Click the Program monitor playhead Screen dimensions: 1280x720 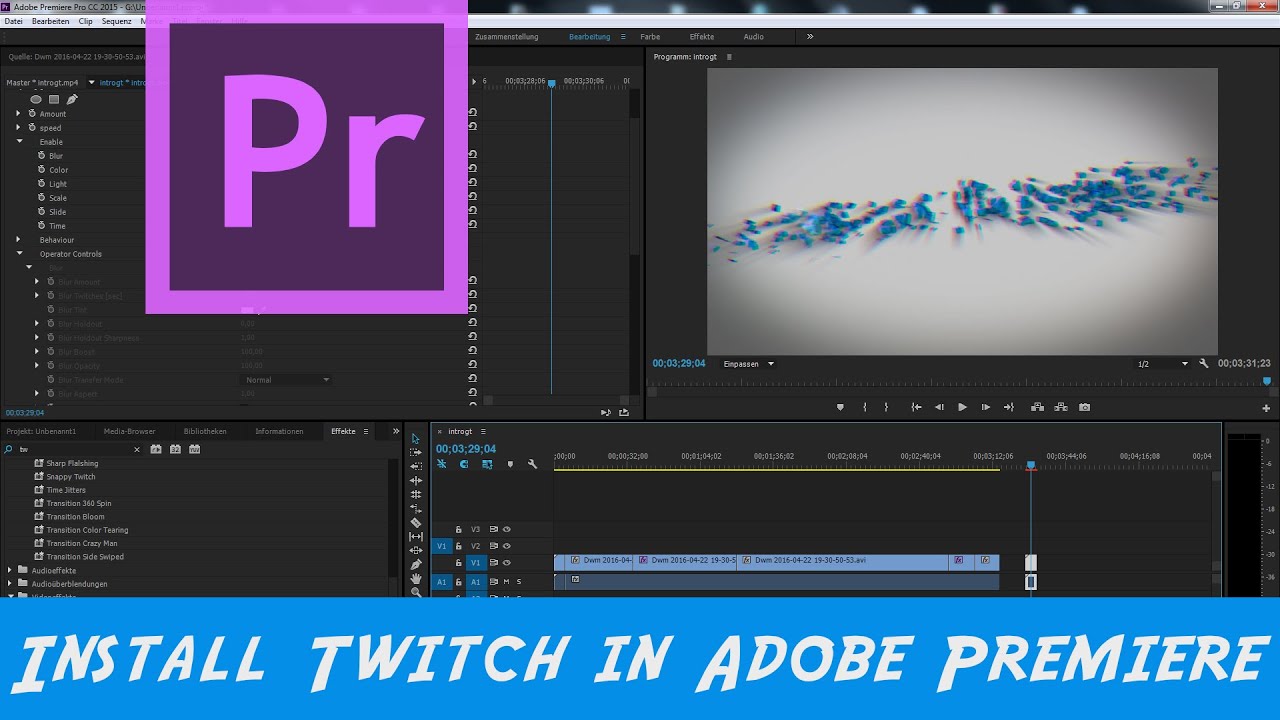coord(1267,381)
